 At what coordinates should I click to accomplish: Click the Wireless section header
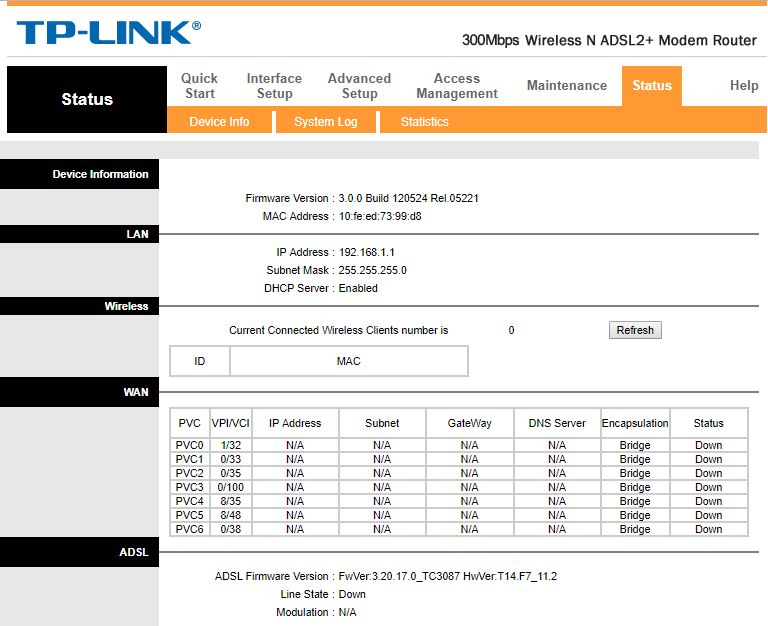tap(79, 306)
